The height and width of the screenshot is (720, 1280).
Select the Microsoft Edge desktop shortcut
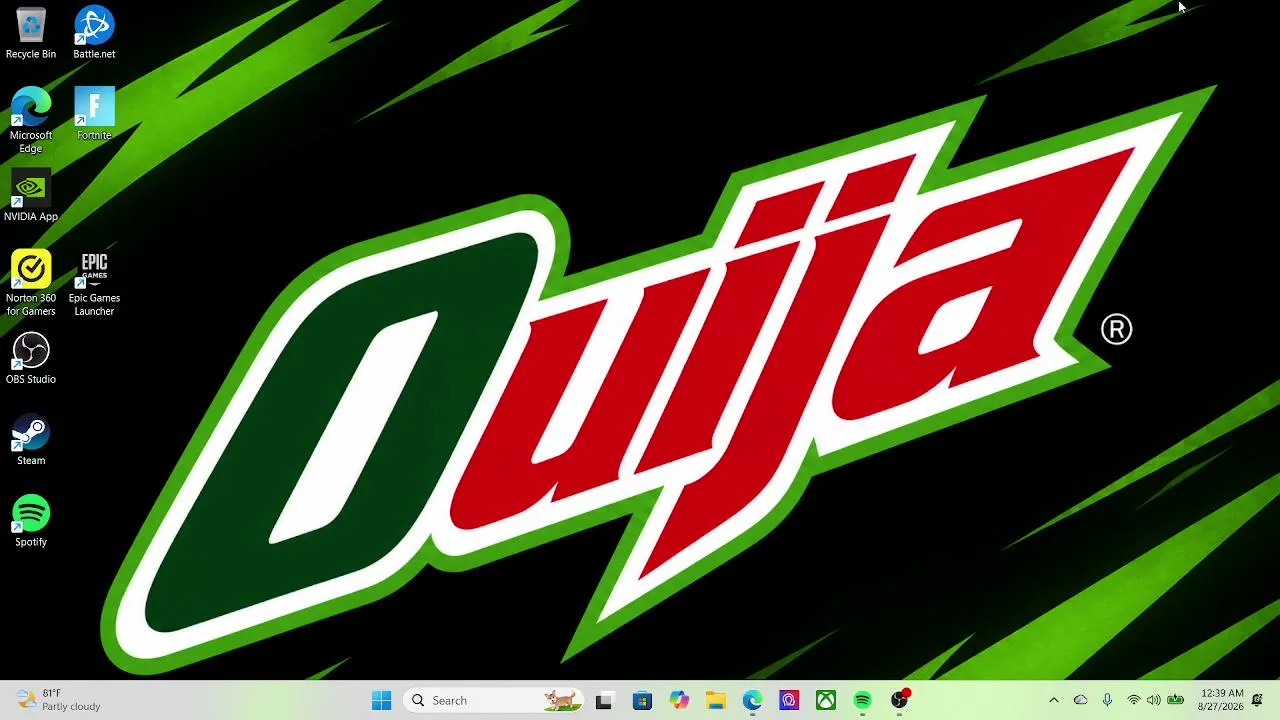(31, 120)
